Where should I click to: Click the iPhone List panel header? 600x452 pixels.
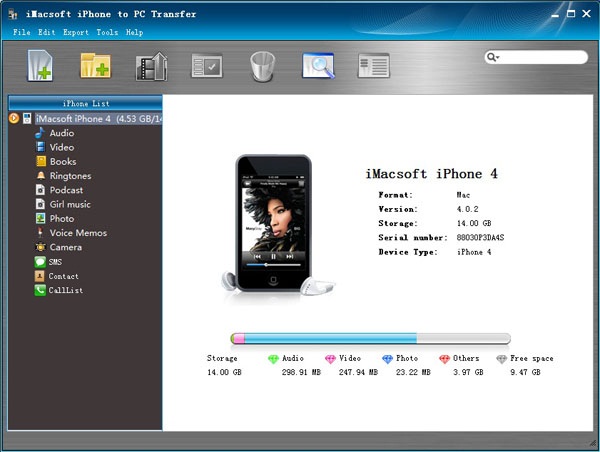click(x=84, y=103)
